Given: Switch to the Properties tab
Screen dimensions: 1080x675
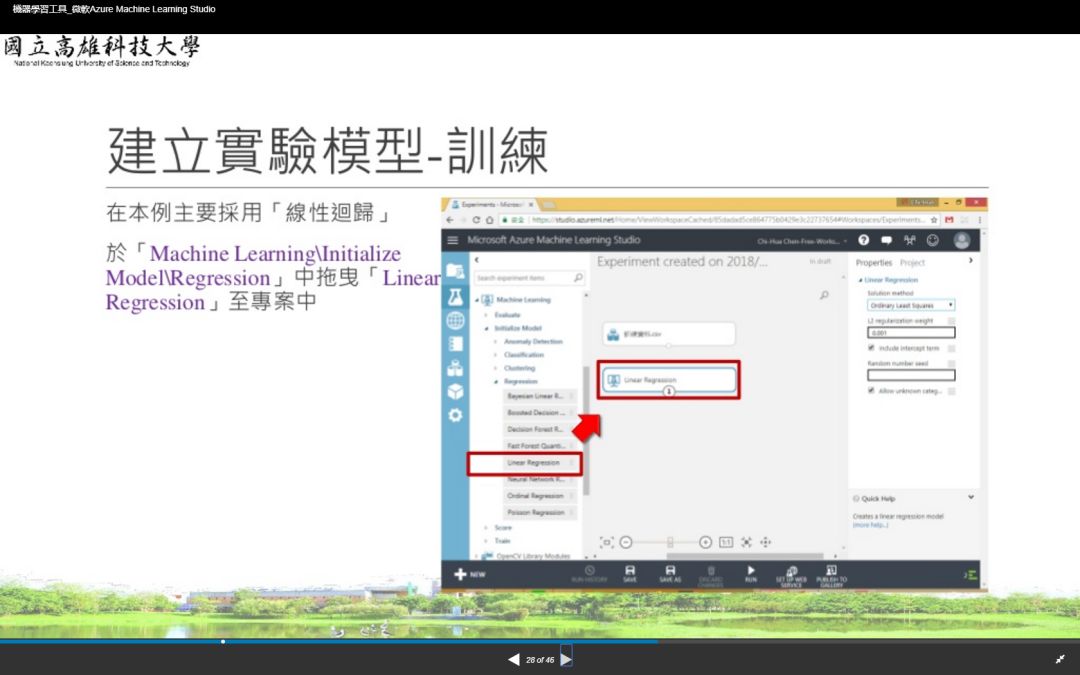Looking at the screenshot, I should 873,262.
